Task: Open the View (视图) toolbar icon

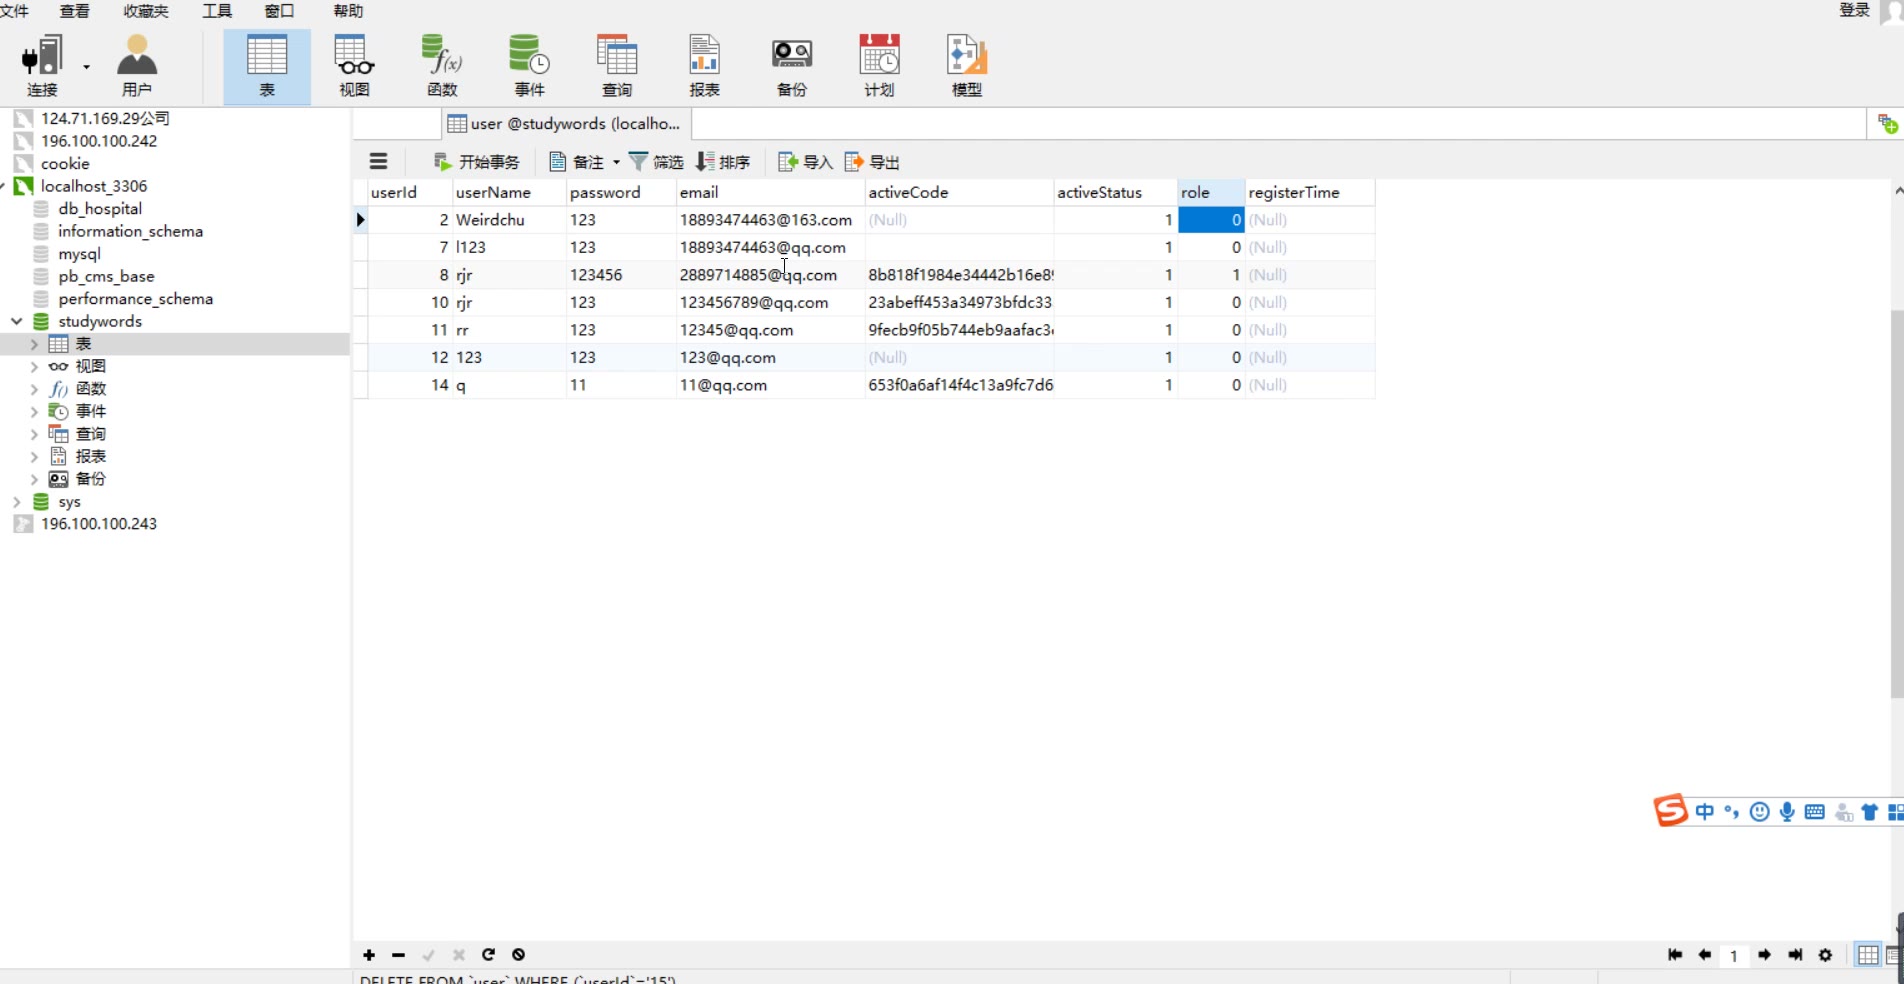Action: coord(354,65)
